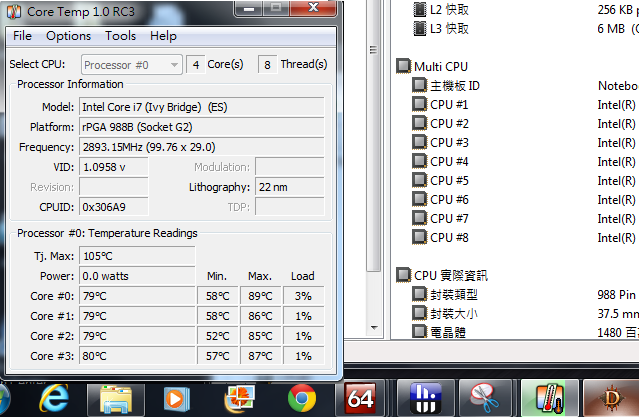Select the CPU #4 row icon
The width and height of the screenshot is (639, 417).
click(419, 161)
